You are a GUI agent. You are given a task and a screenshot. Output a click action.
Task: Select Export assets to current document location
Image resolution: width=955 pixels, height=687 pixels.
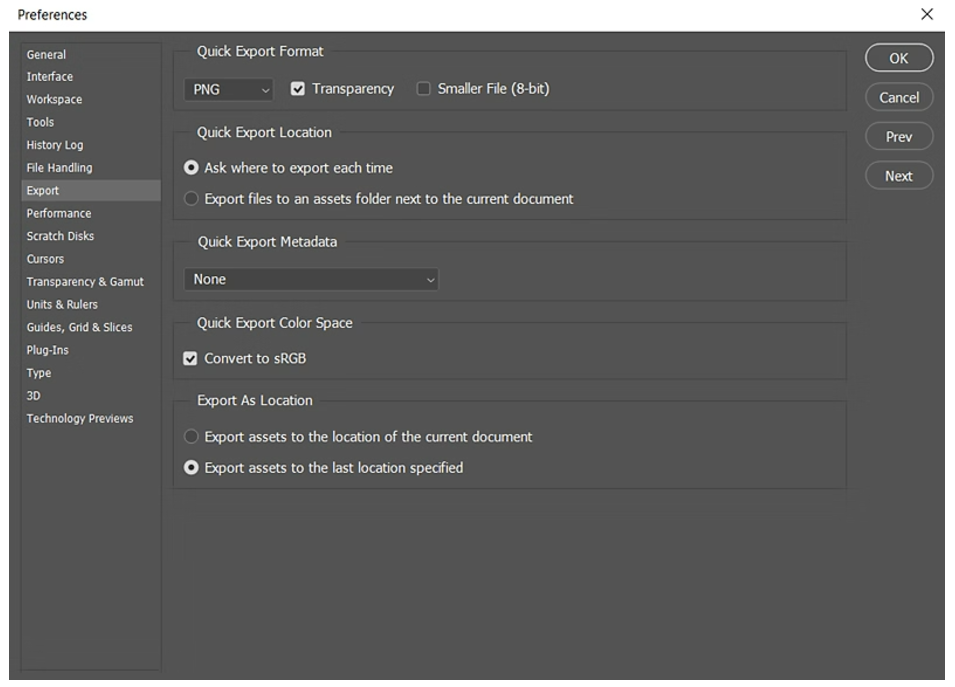point(191,437)
